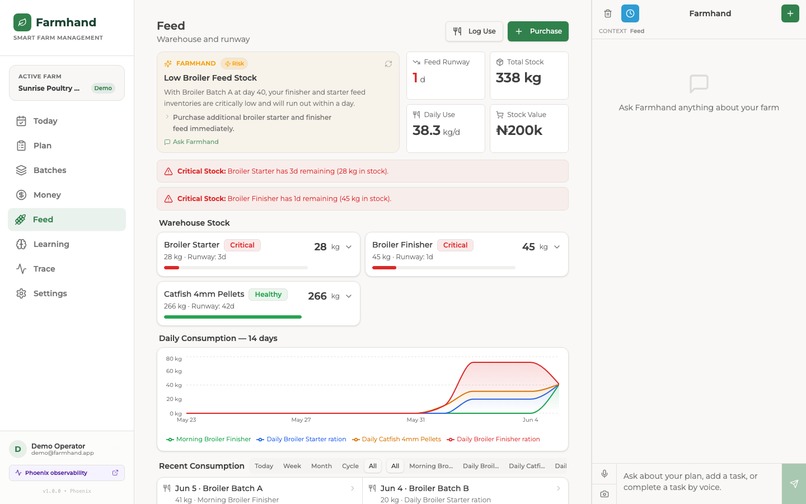Open chat history clock icon
The height and width of the screenshot is (504, 806).
(x=630, y=13)
